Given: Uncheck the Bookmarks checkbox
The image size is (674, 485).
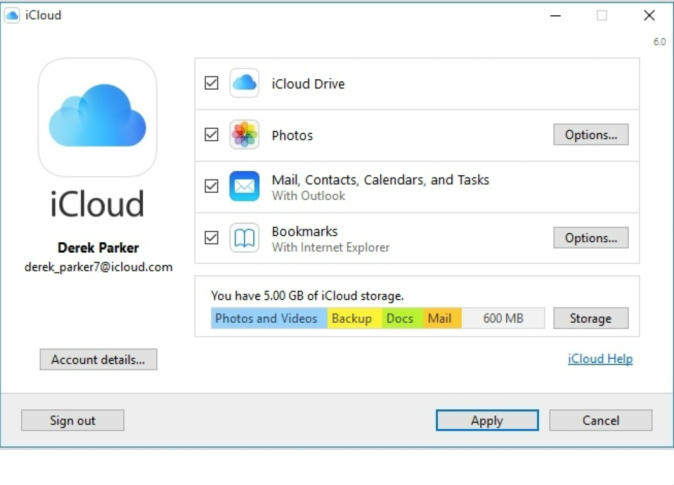Looking at the screenshot, I should 211,238.
